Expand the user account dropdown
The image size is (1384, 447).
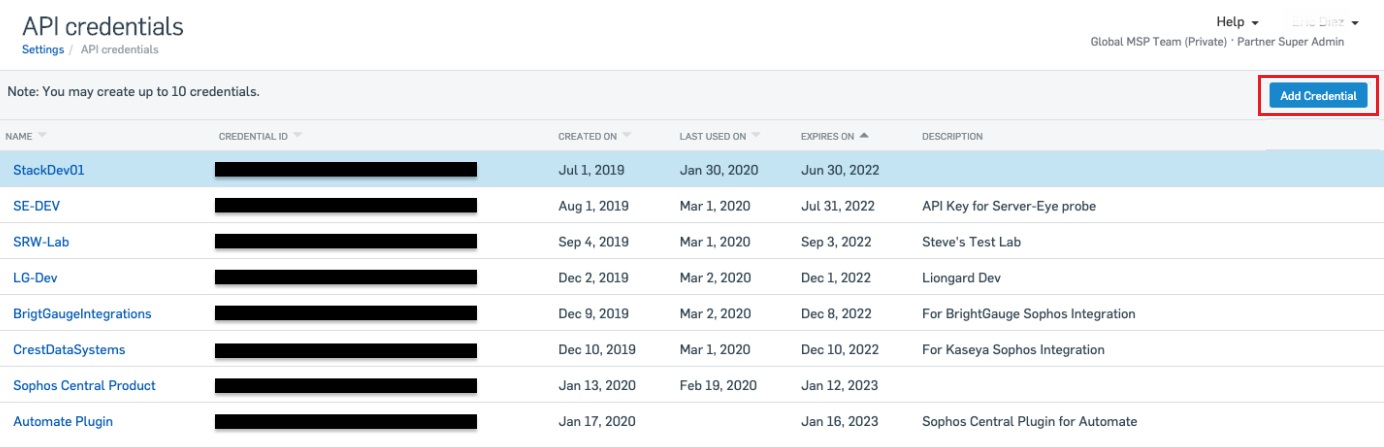pyautogui.click(x=1354, y=22)
